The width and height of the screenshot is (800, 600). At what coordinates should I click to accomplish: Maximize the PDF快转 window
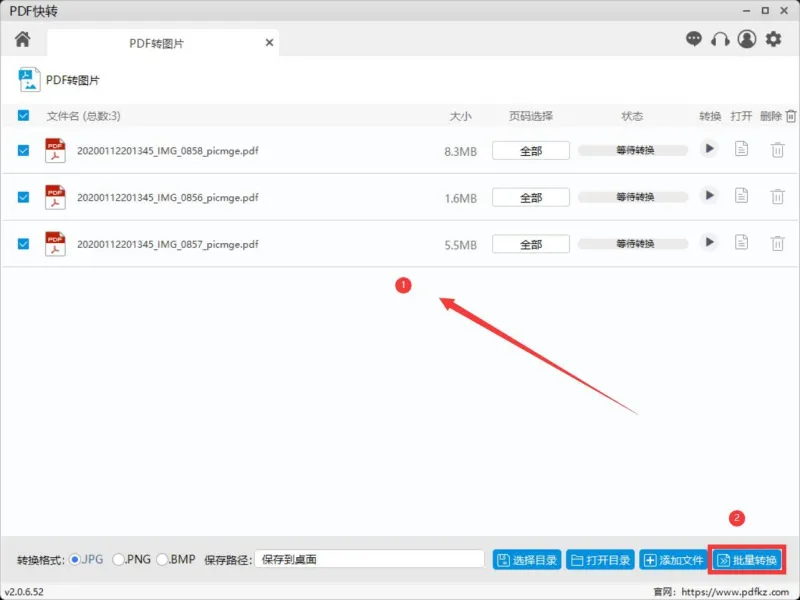(765, 10)
